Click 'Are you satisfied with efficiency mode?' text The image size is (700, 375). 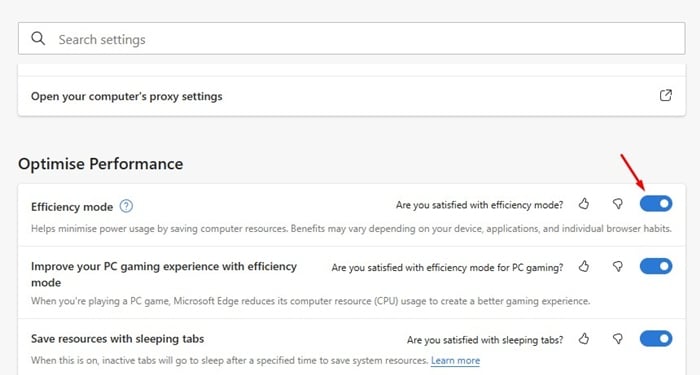click(x=479, y=205)
